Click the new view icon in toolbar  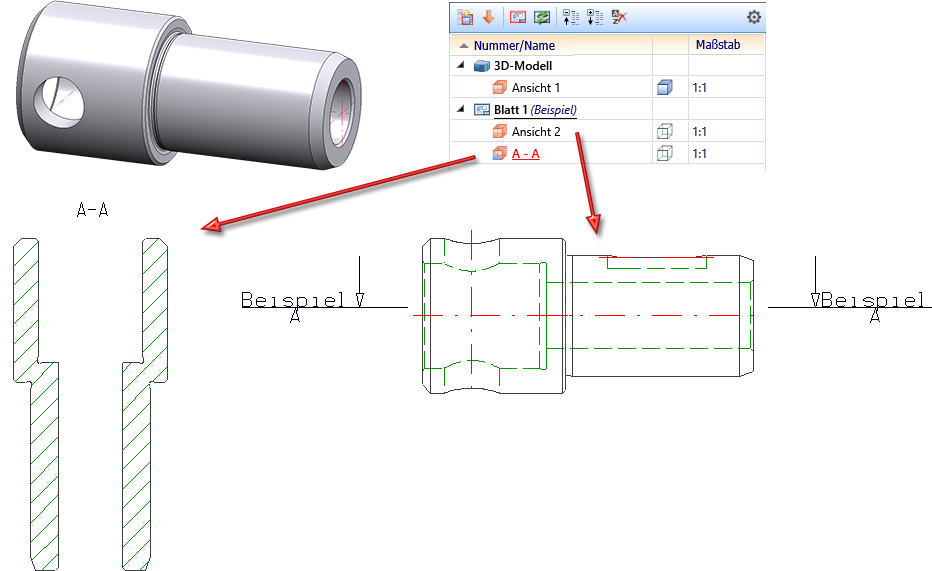coord(466,17)
